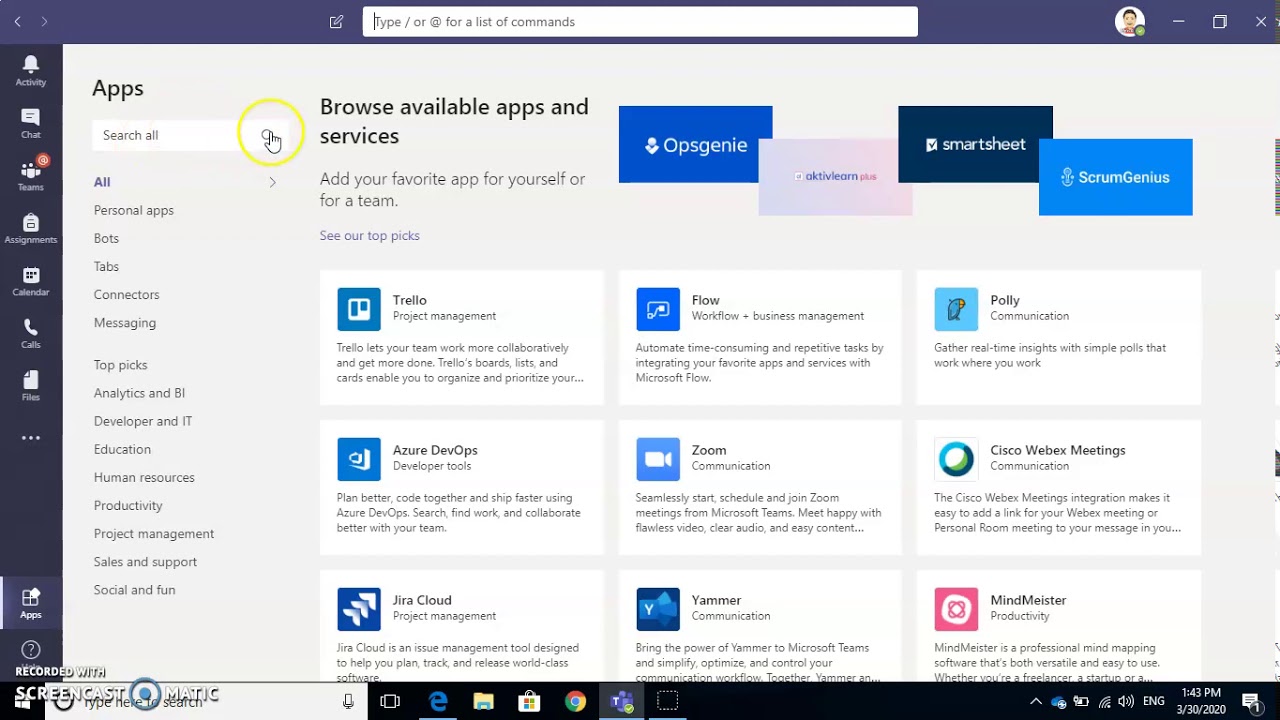Select the Productivity category
This screenshot has width=1280, height=720.
click(x=128, y=505)
